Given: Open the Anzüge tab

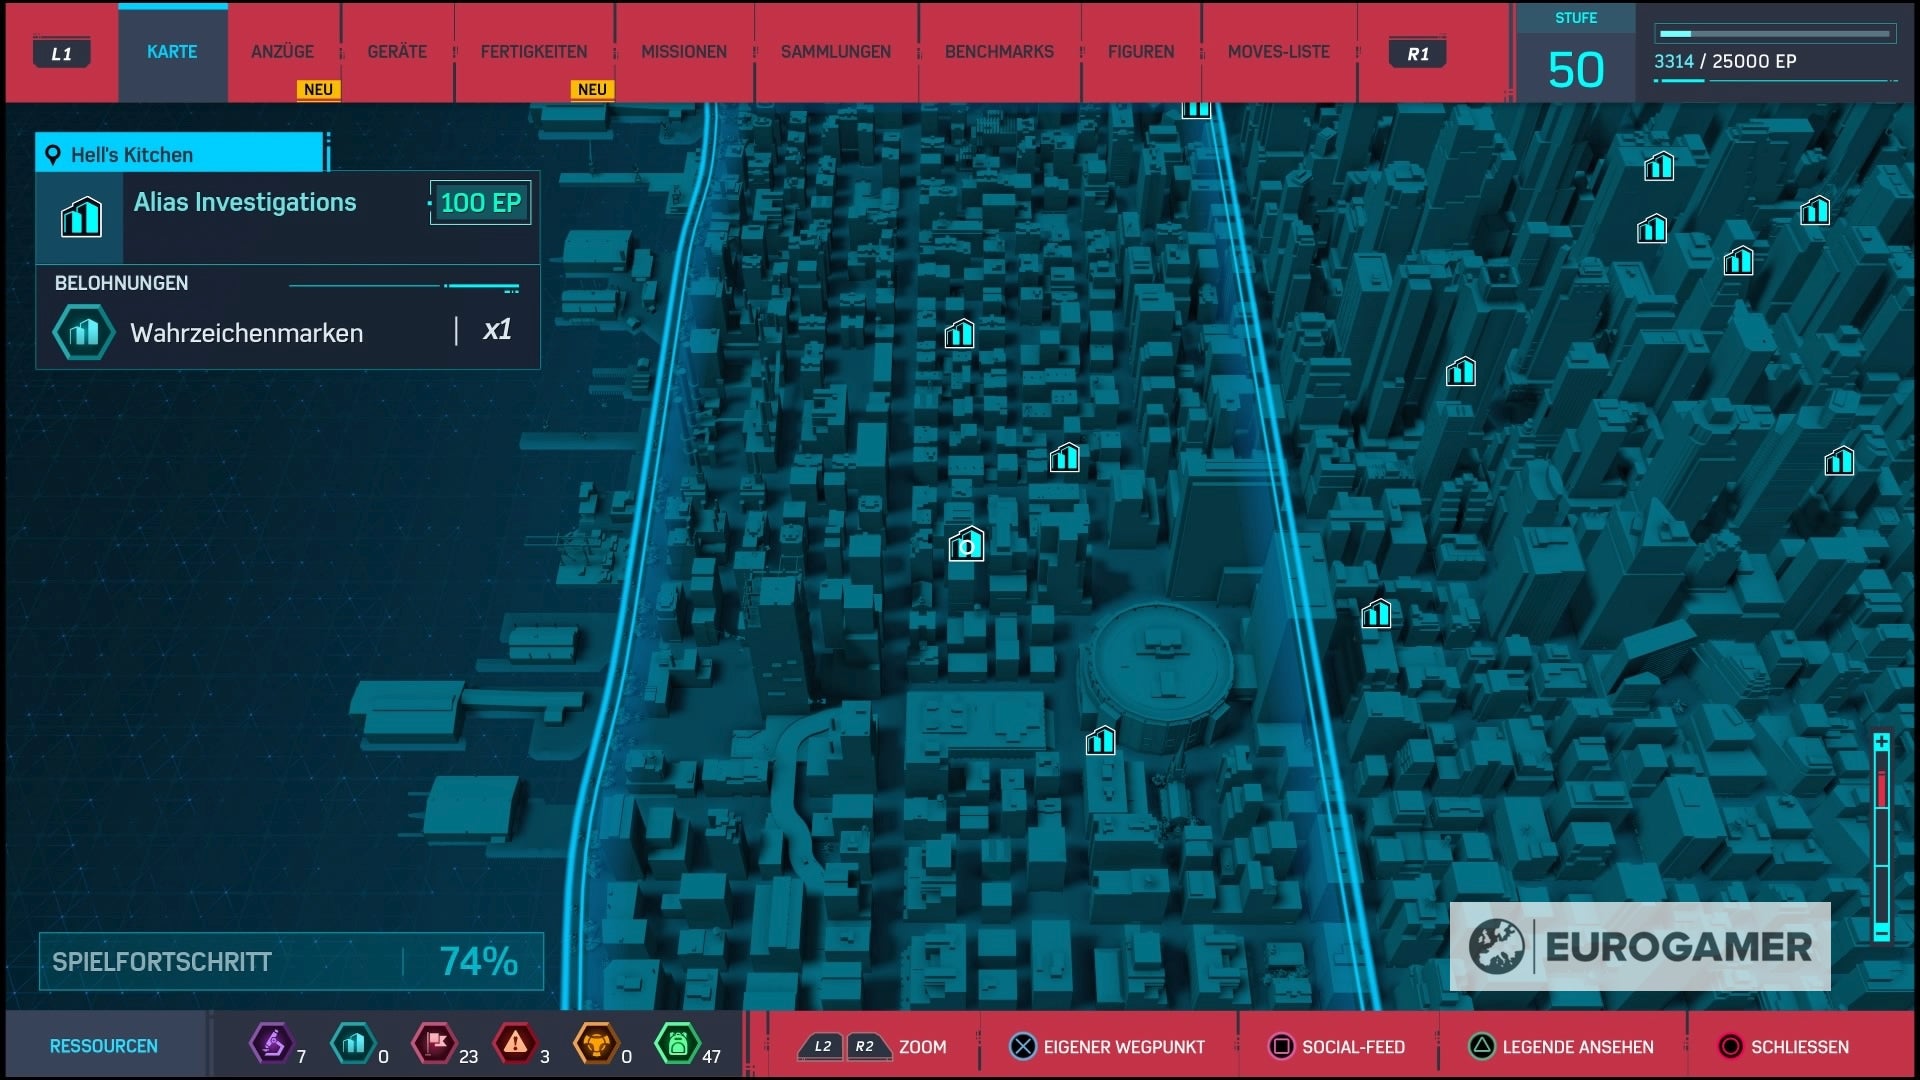Looking at the screenshot, I should [x=282, y=52].
